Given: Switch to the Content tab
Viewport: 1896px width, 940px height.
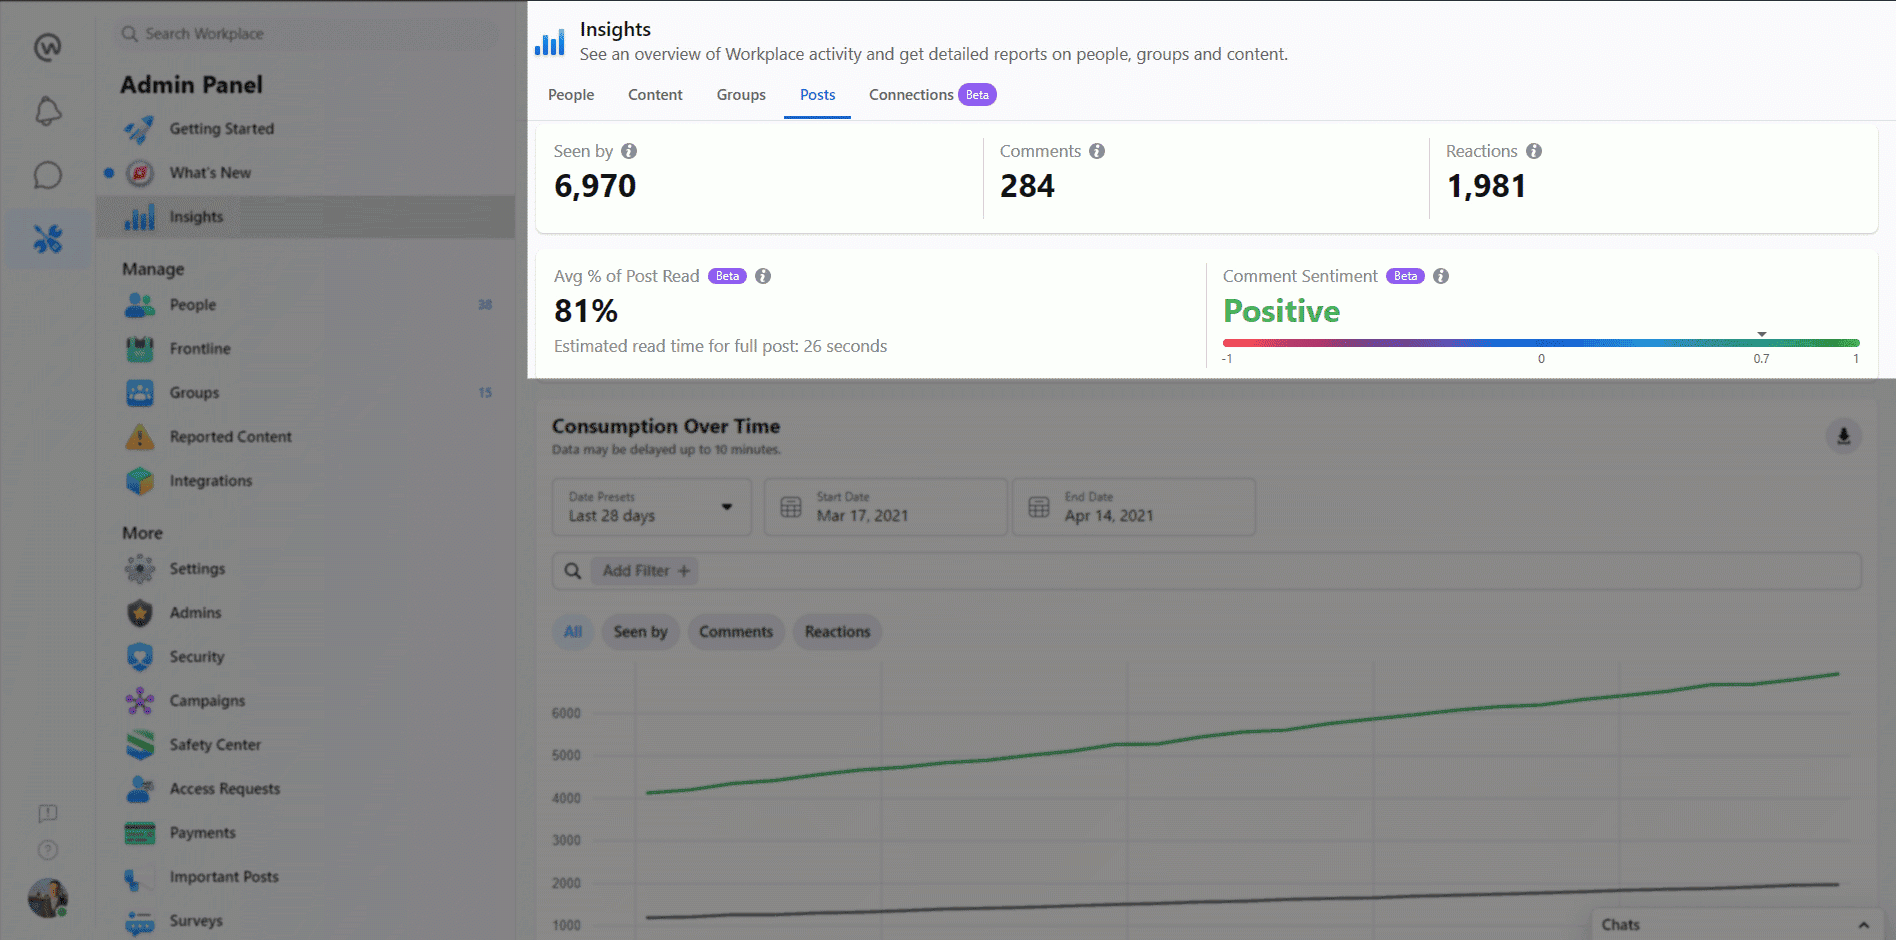Looking at the screenshot, I should pyautogui.click(x=655, y=95).
